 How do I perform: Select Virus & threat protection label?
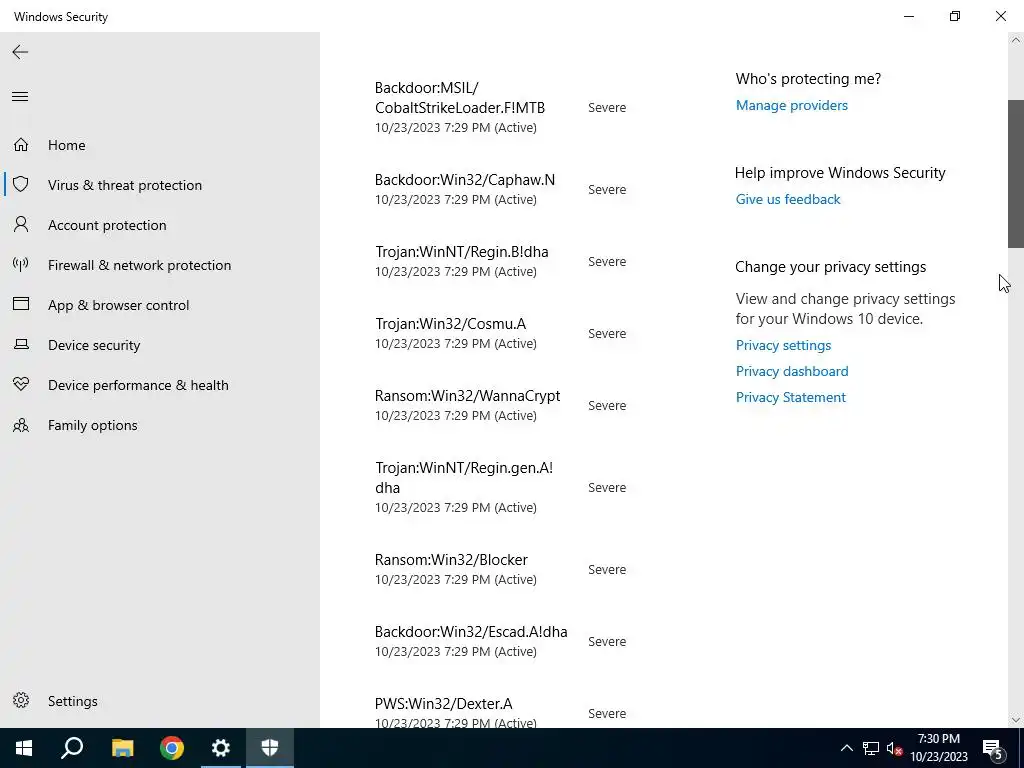point(125,185)
